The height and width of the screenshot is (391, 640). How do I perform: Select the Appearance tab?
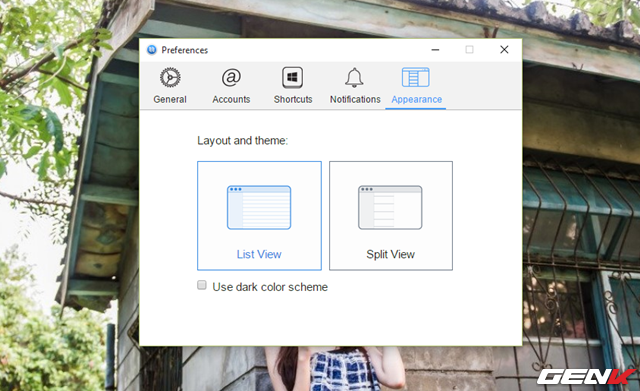point(416,86)
